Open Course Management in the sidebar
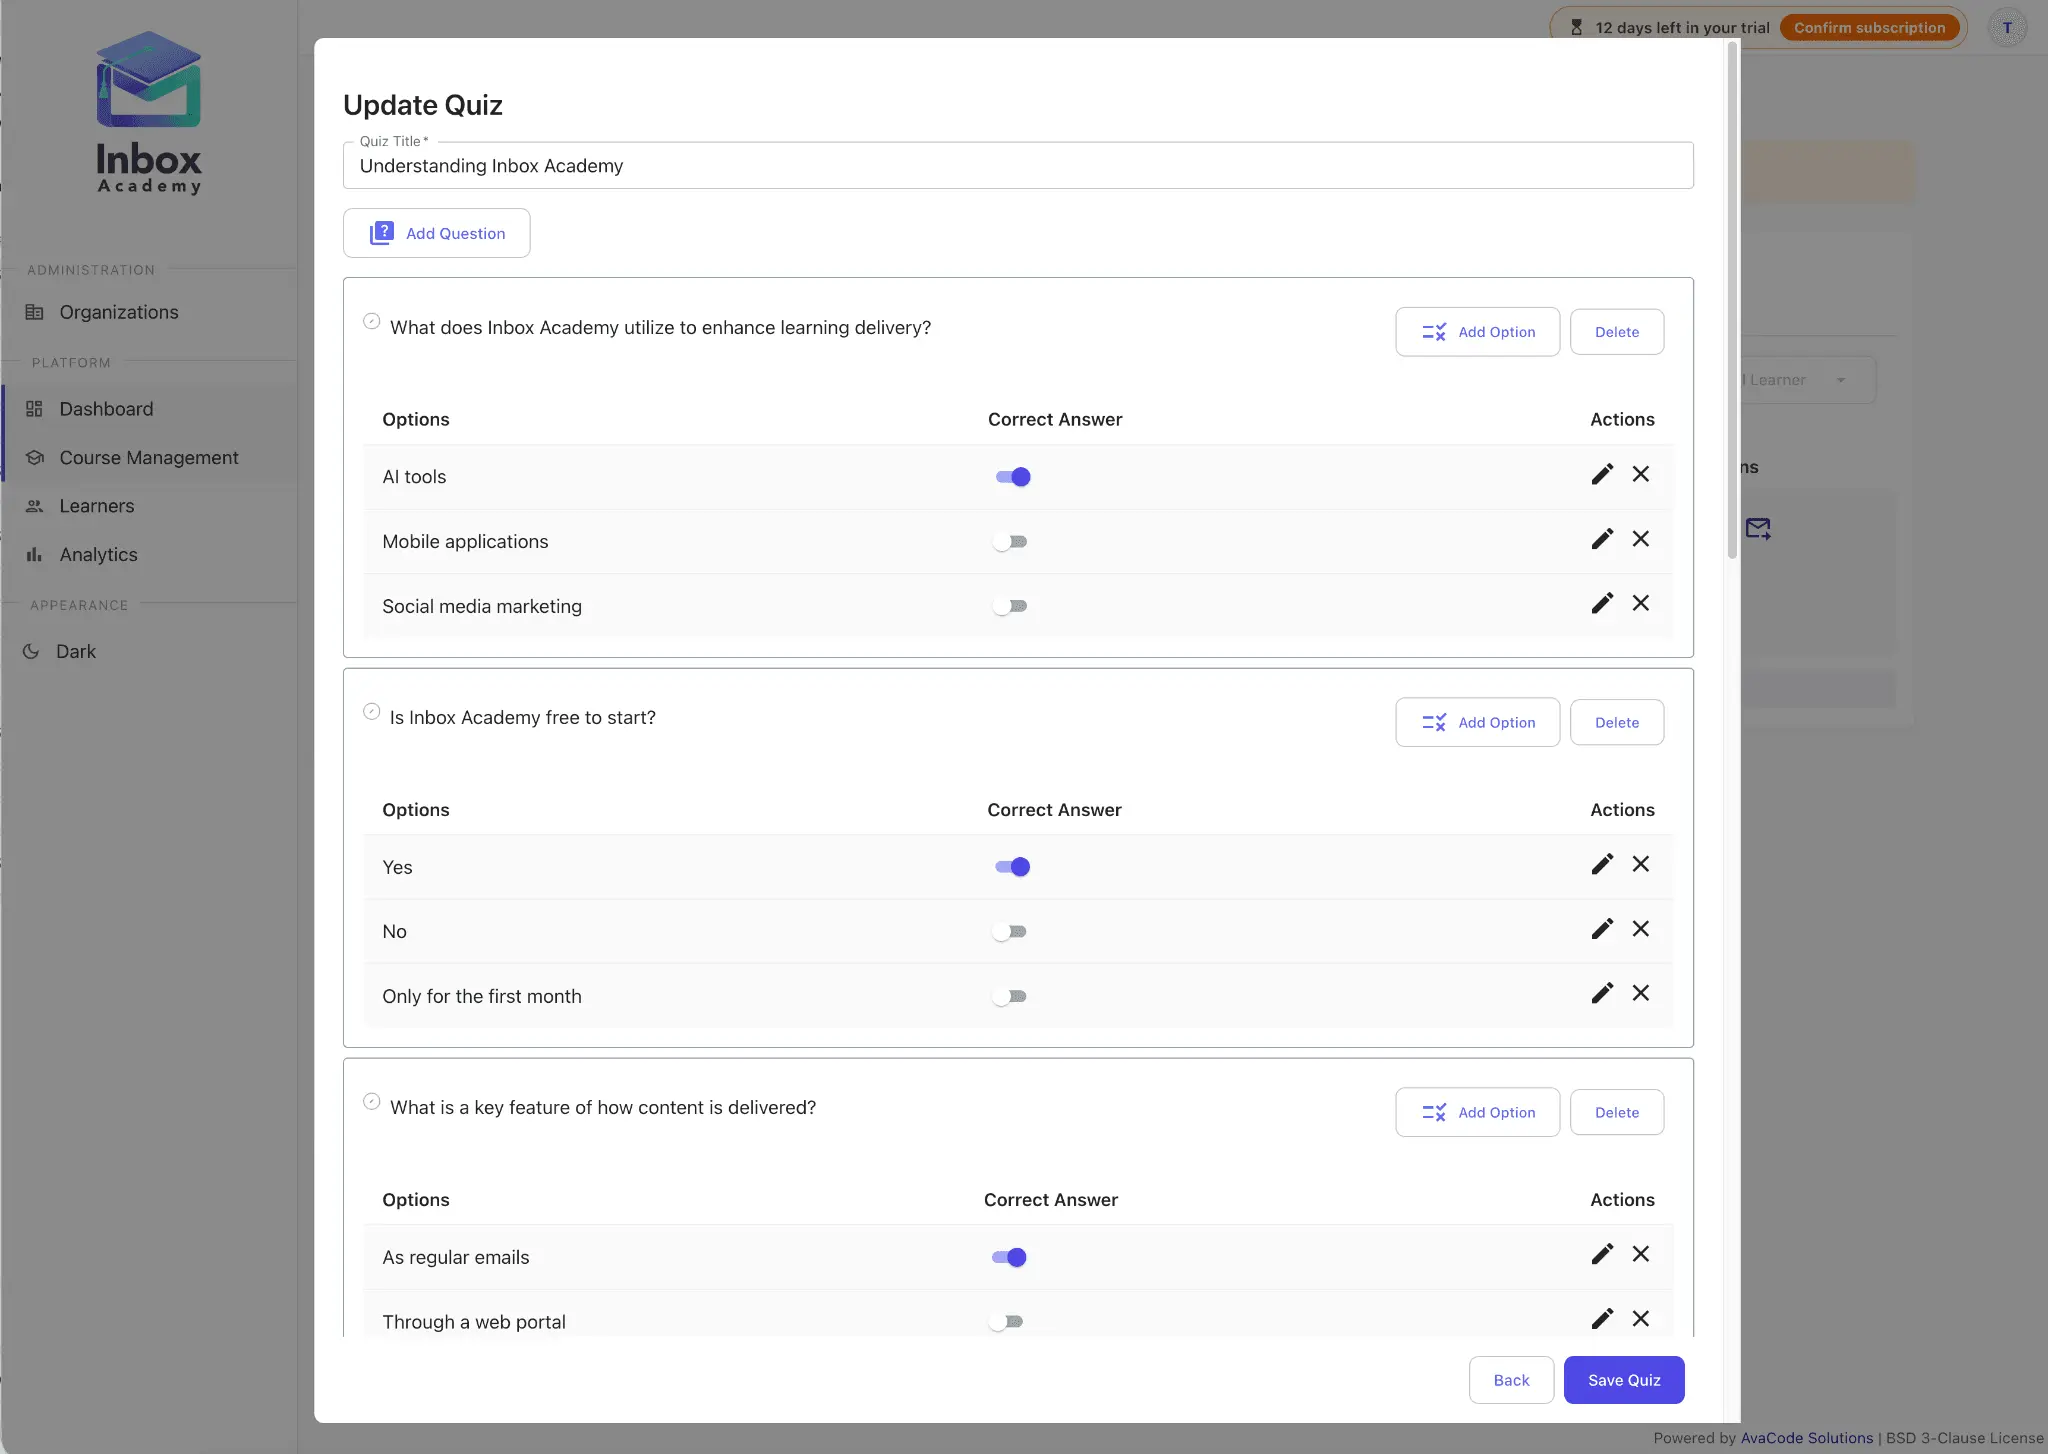This screenshot has height=1454, width=2048. coord(149,458)
